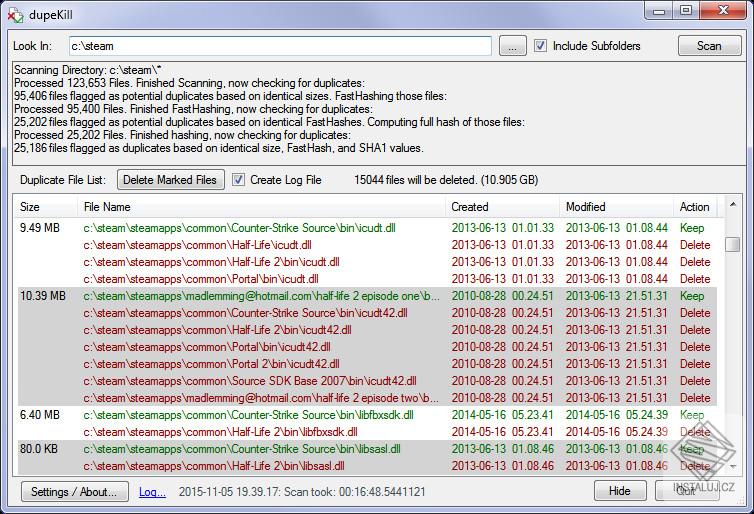Toggle the Include Subfolders checkbox
Viewport: 754px width, 514px height.
click(x=540, y=46)
